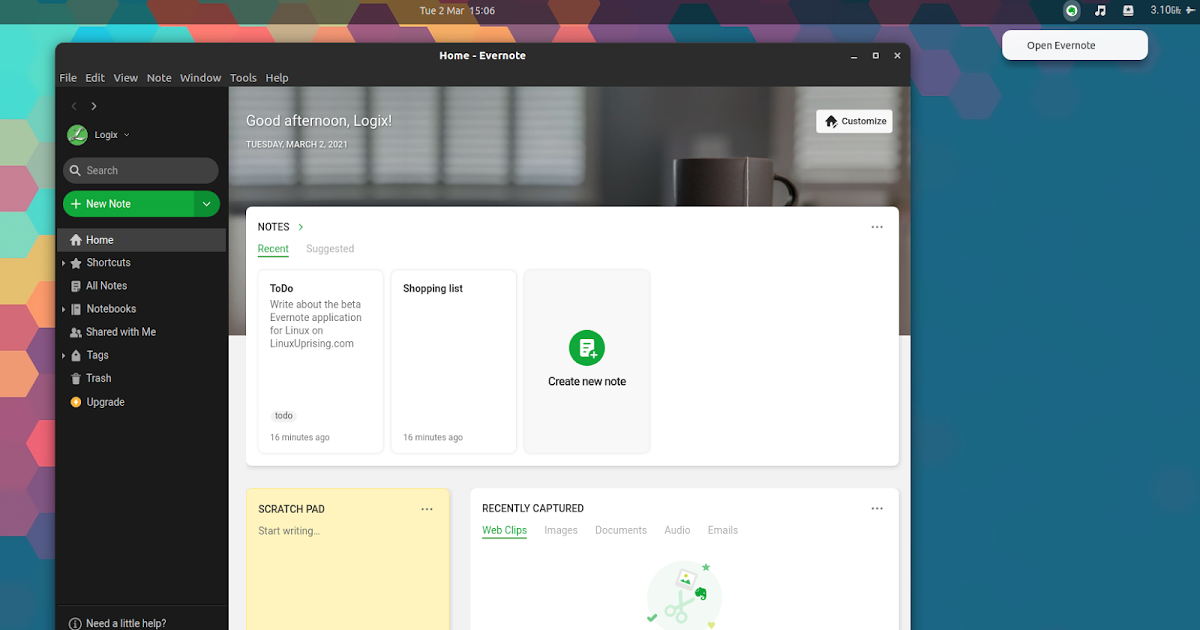Open the Note menu
Image resolution: width=1200 pixels, height=630 pixels.
(159, 78)
